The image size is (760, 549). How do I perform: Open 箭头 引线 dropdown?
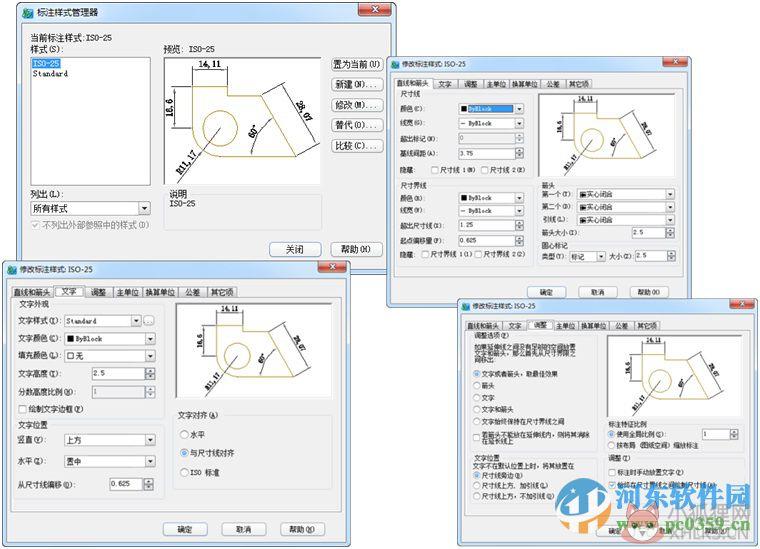point(625,220)
